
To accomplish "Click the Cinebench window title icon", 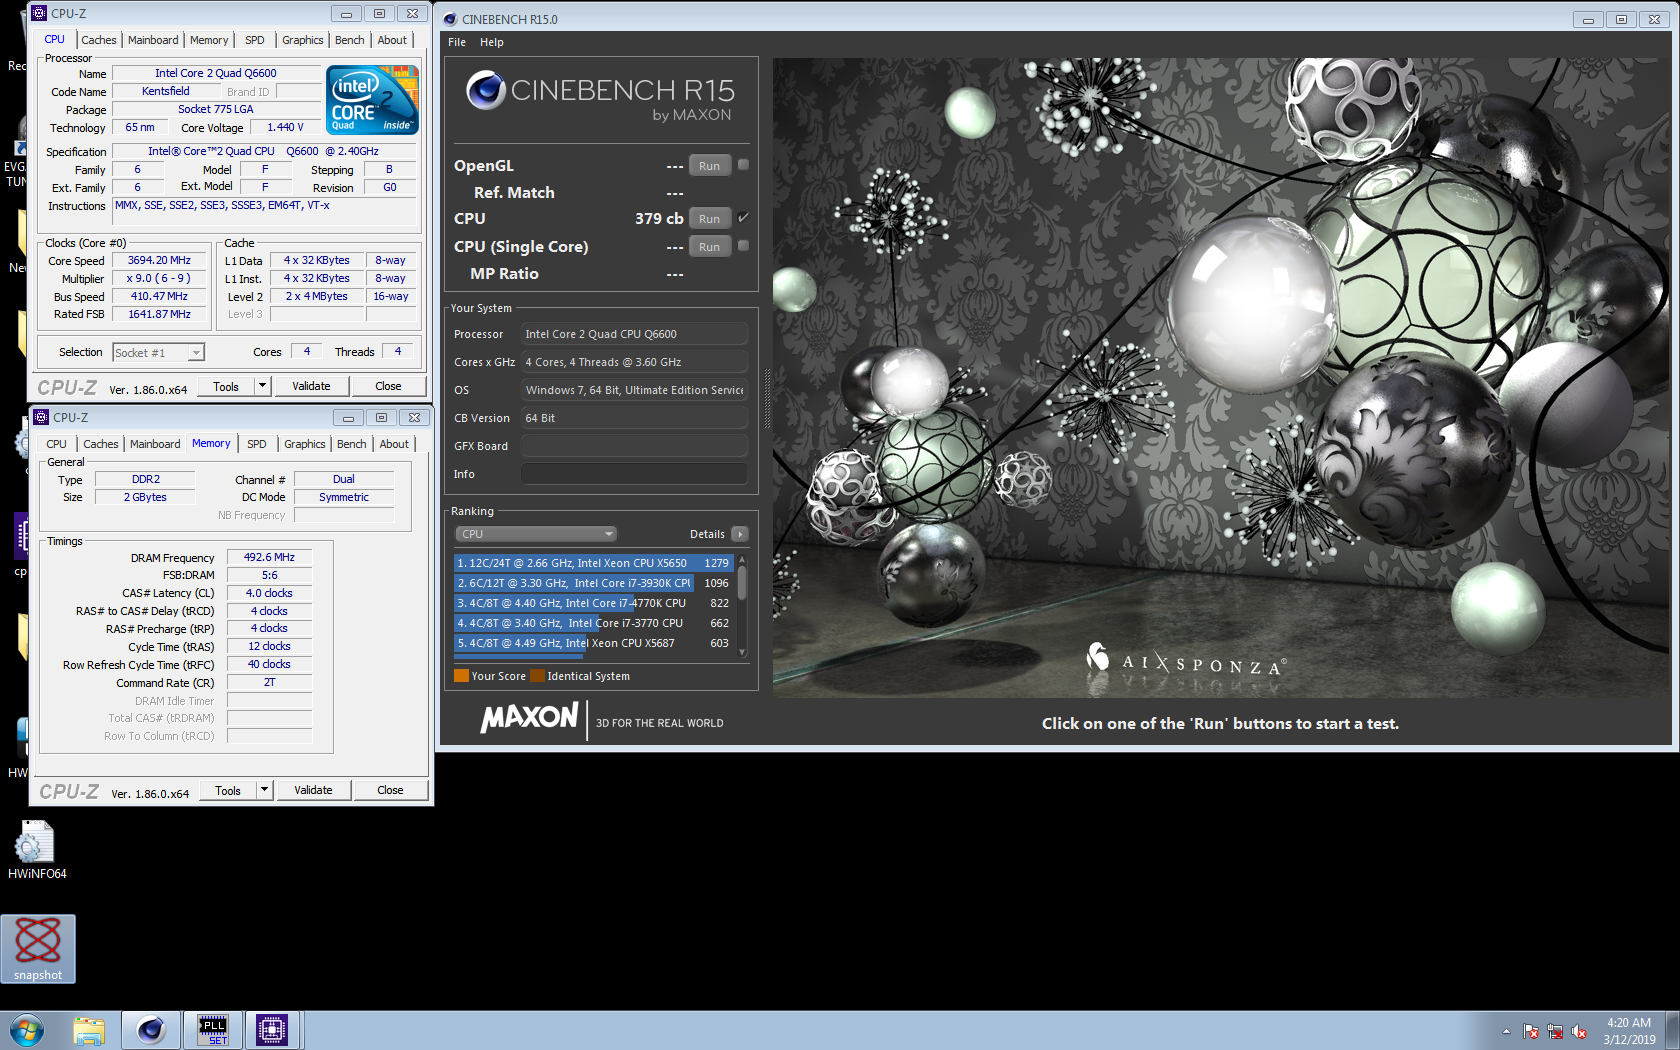I will [x=450, y=19].
